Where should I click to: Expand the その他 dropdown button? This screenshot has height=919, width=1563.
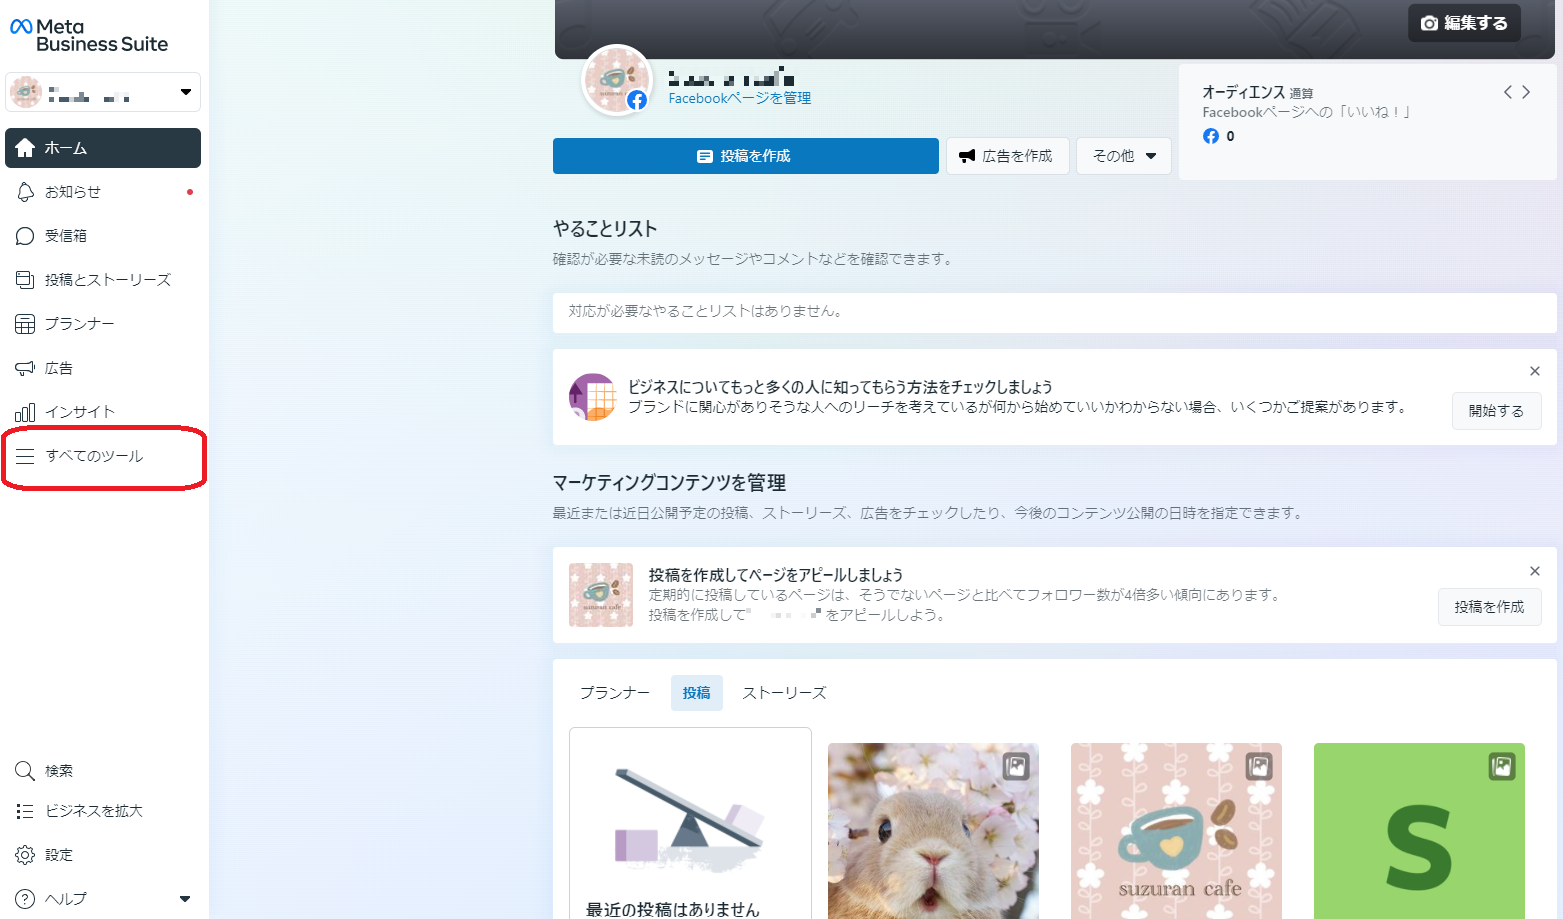(x=1123, y=156)
